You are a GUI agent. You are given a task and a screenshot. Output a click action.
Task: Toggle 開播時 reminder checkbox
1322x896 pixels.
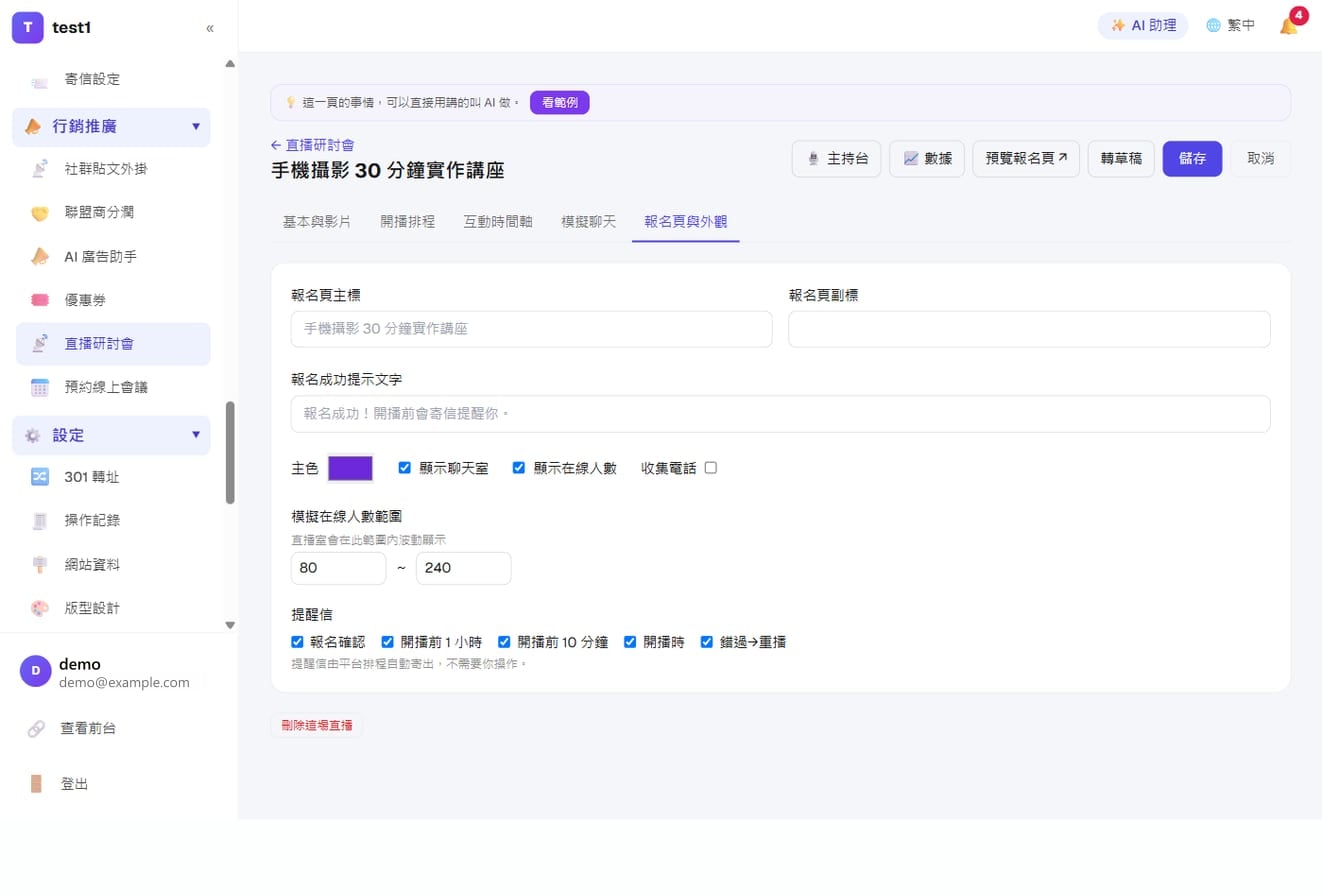tap(630, 642)
